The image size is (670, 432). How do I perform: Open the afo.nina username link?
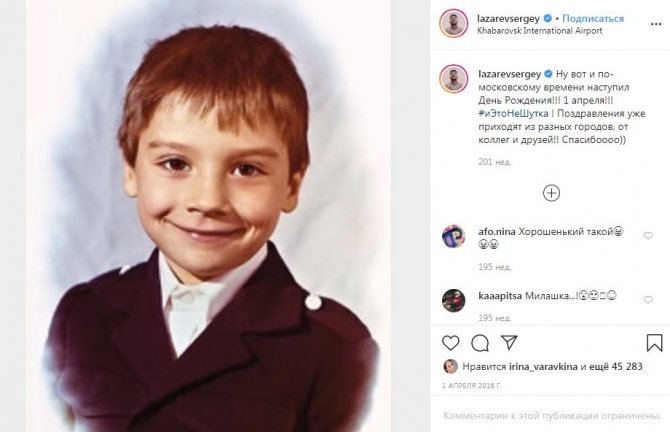click(x=495, y=230)
